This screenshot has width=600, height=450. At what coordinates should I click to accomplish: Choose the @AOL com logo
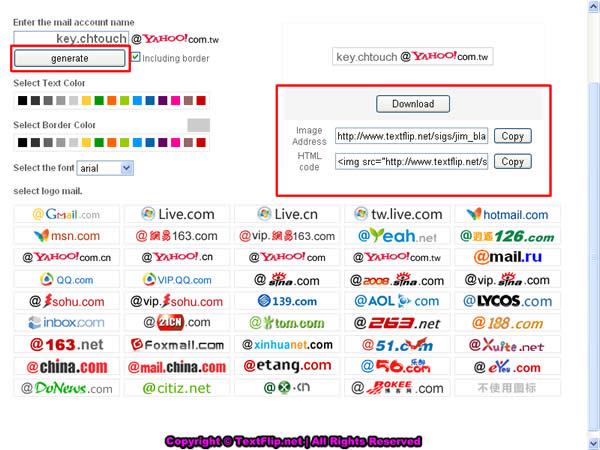pos(397,301)
